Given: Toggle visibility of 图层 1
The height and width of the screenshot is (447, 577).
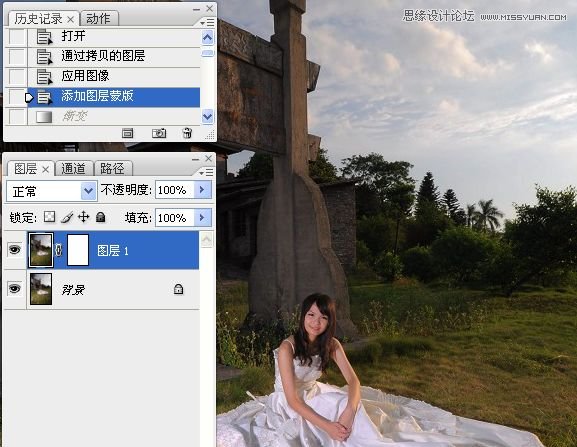Looking at the screenshot, I should [15, 250].
